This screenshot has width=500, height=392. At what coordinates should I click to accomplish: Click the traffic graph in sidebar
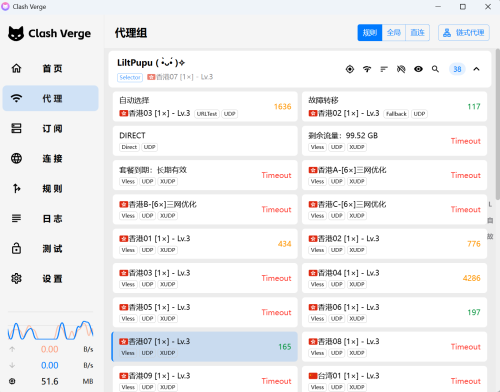coord(50,330)
